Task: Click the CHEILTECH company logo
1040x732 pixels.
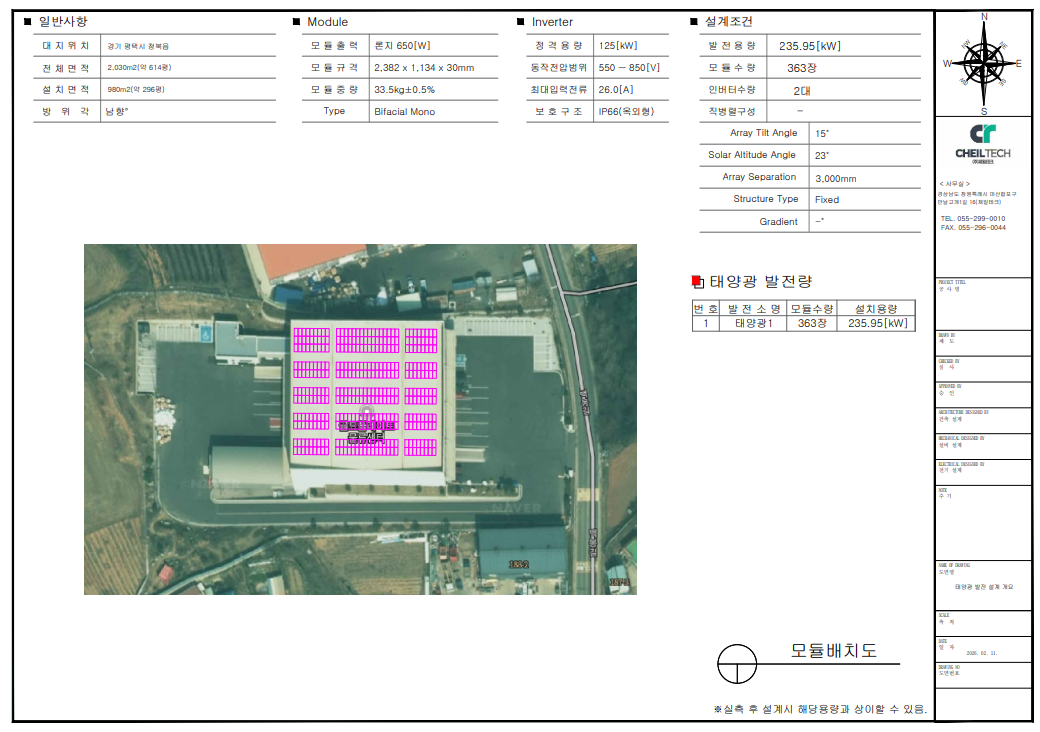Action: (984, 141)
